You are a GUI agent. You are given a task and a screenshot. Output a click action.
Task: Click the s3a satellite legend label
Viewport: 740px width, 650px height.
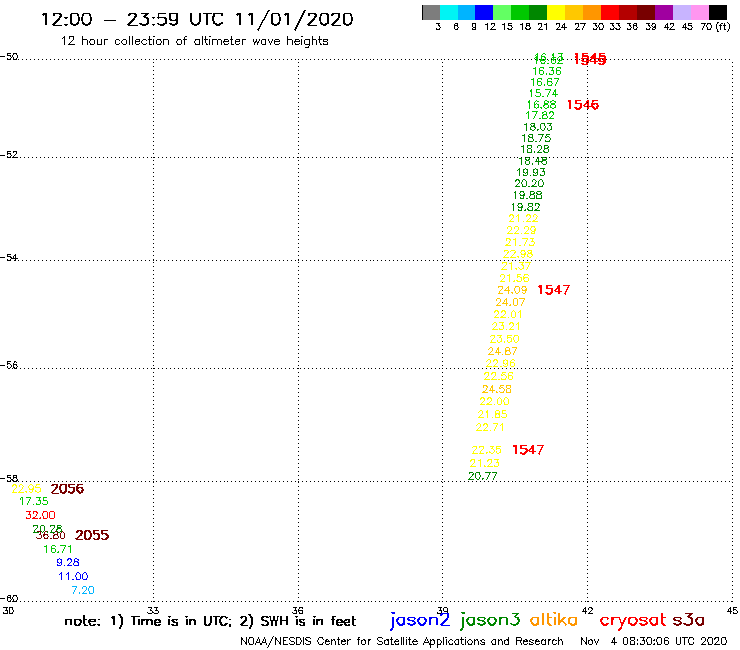tap(688, 620)
